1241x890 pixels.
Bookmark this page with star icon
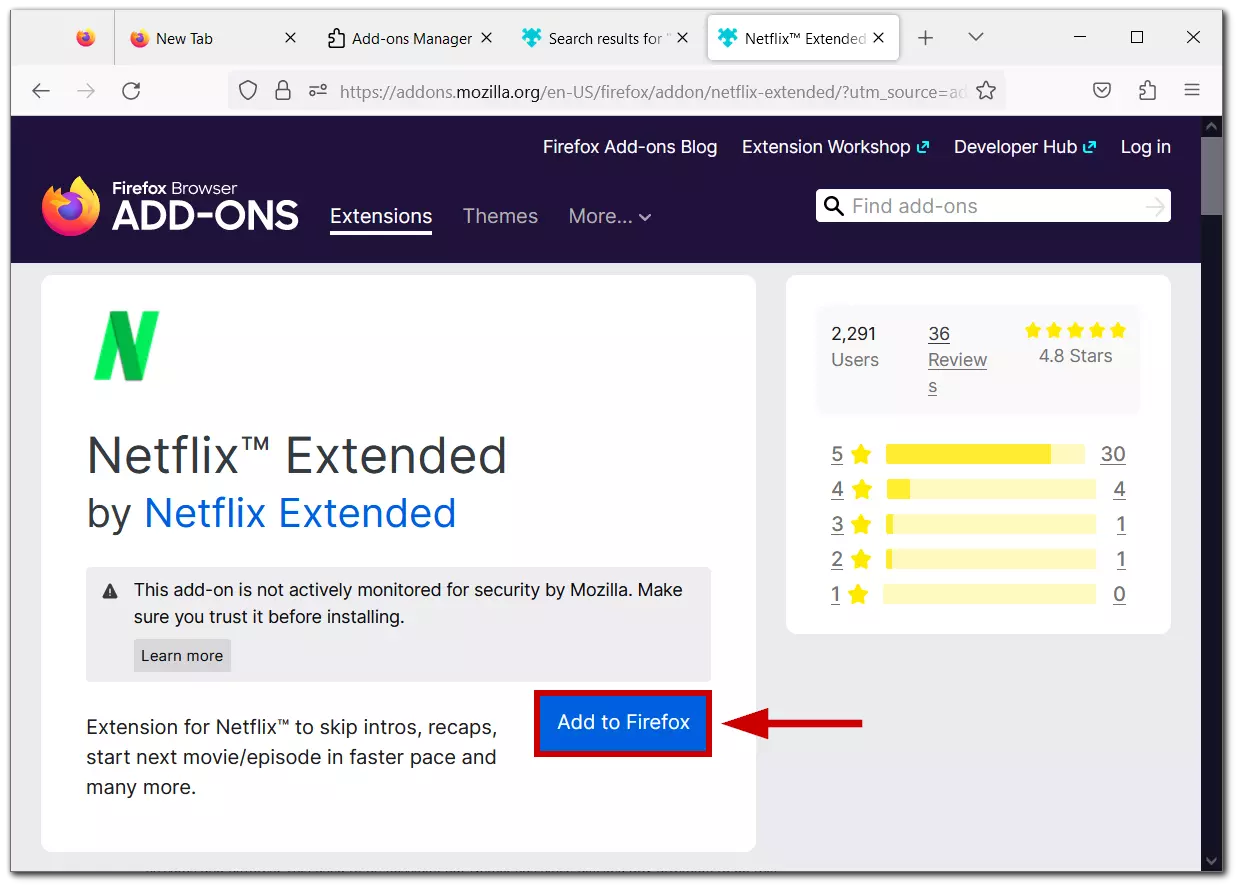986,91
